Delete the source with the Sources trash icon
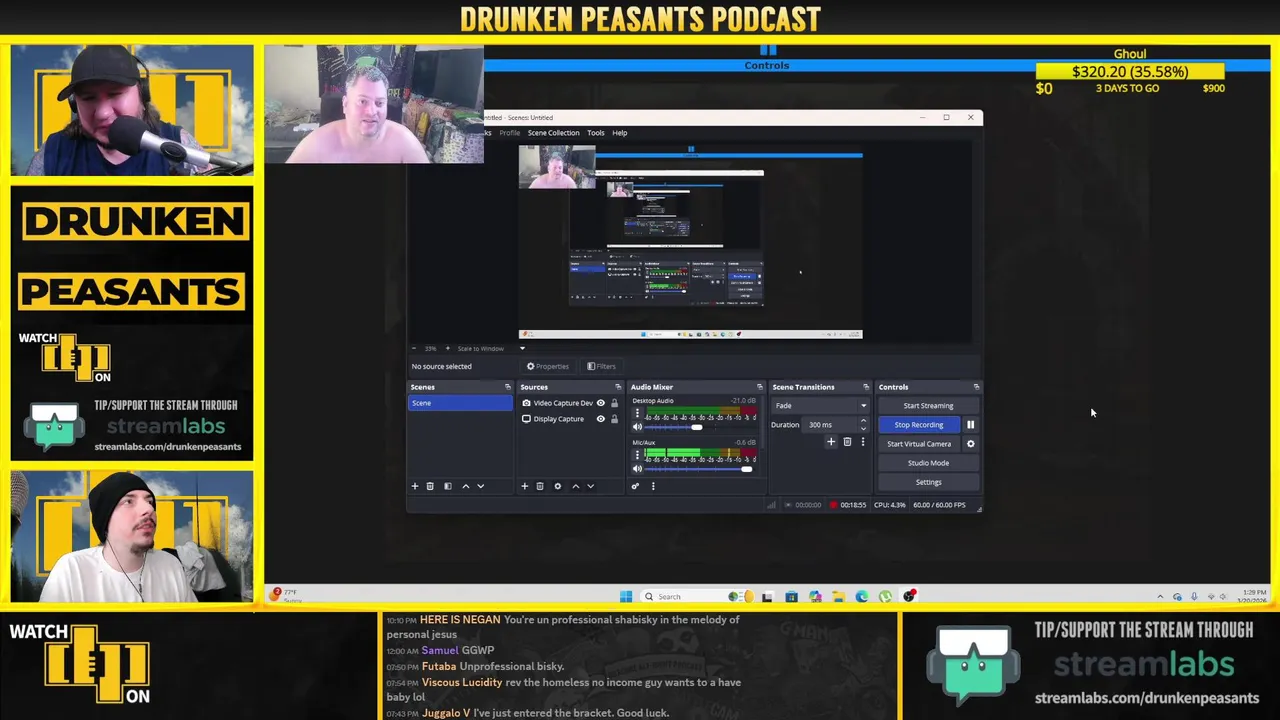Screen dimensions: 1280x720 (540, 486)
